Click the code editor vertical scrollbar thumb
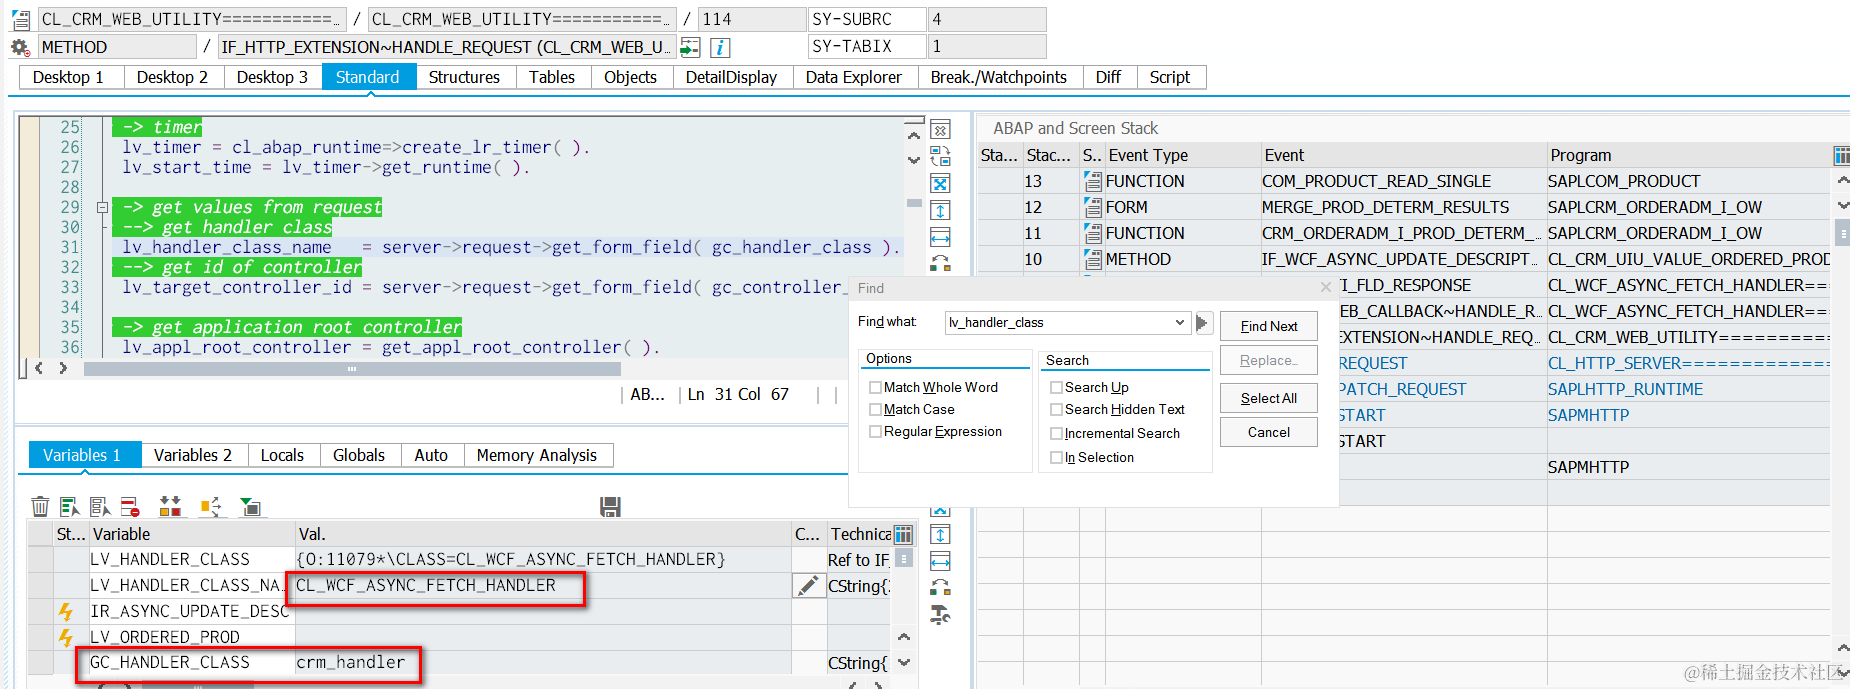The width and height of the screenshot is (1850, 689). tap(913, 203)
